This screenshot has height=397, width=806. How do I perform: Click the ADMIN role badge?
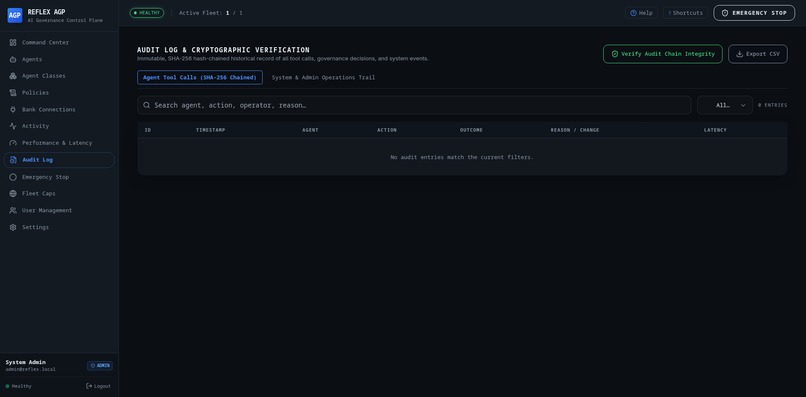pyautogui.click(x=100, y=366)
